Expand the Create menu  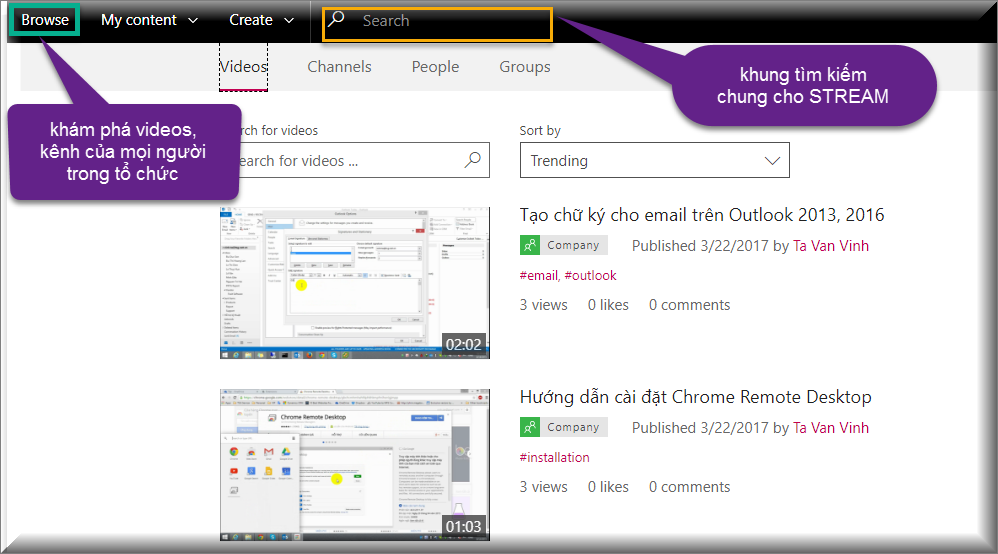coord(261,20)
